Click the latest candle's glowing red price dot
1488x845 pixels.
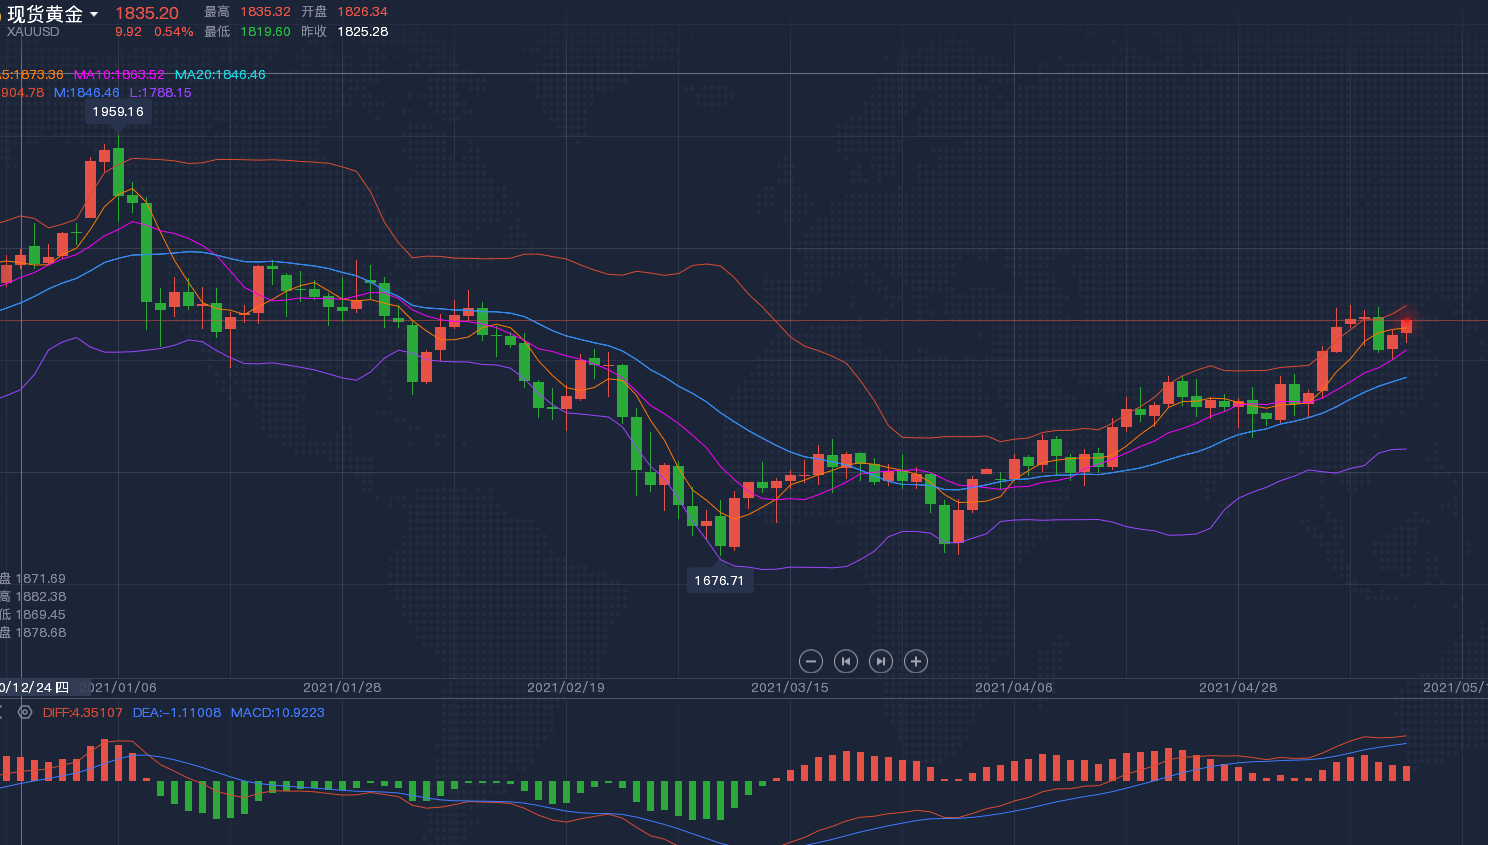coord(1407,326)
